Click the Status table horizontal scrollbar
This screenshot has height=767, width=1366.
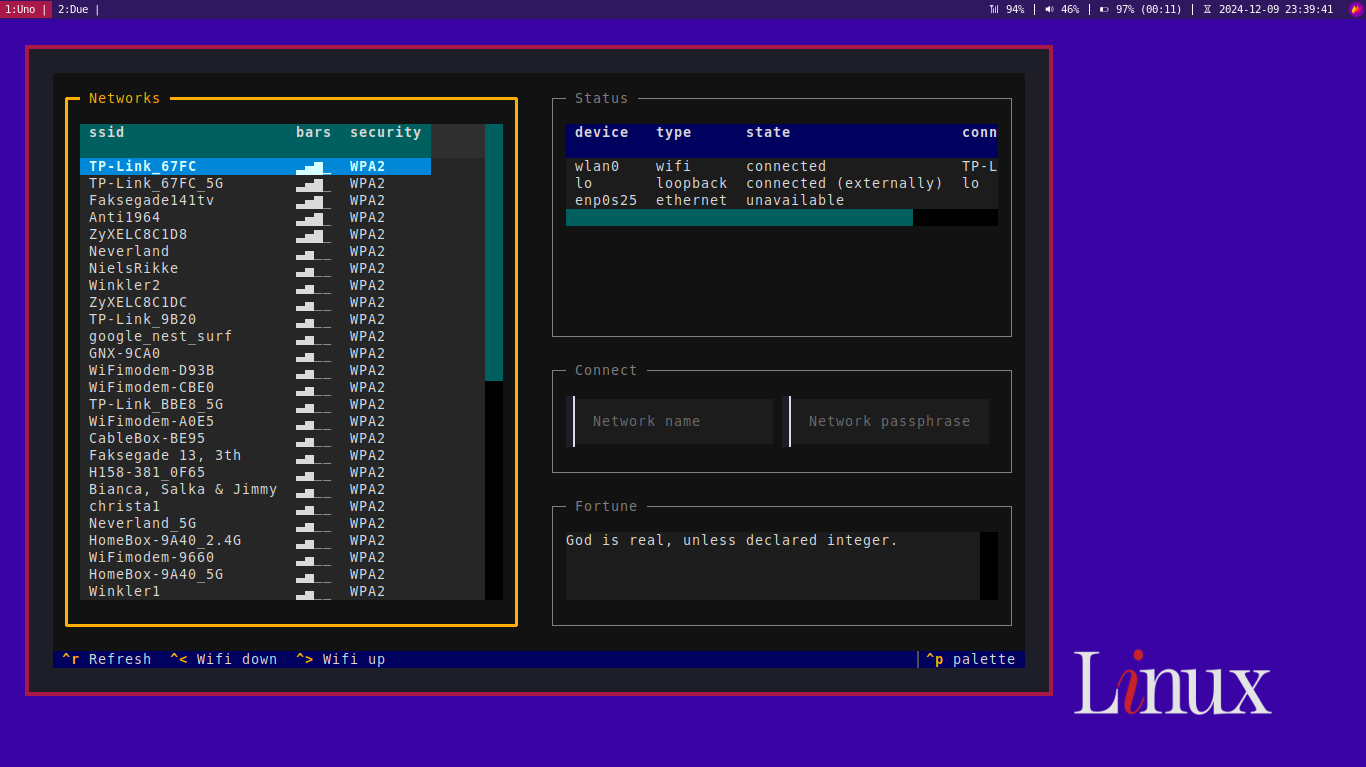click(782, 217)
